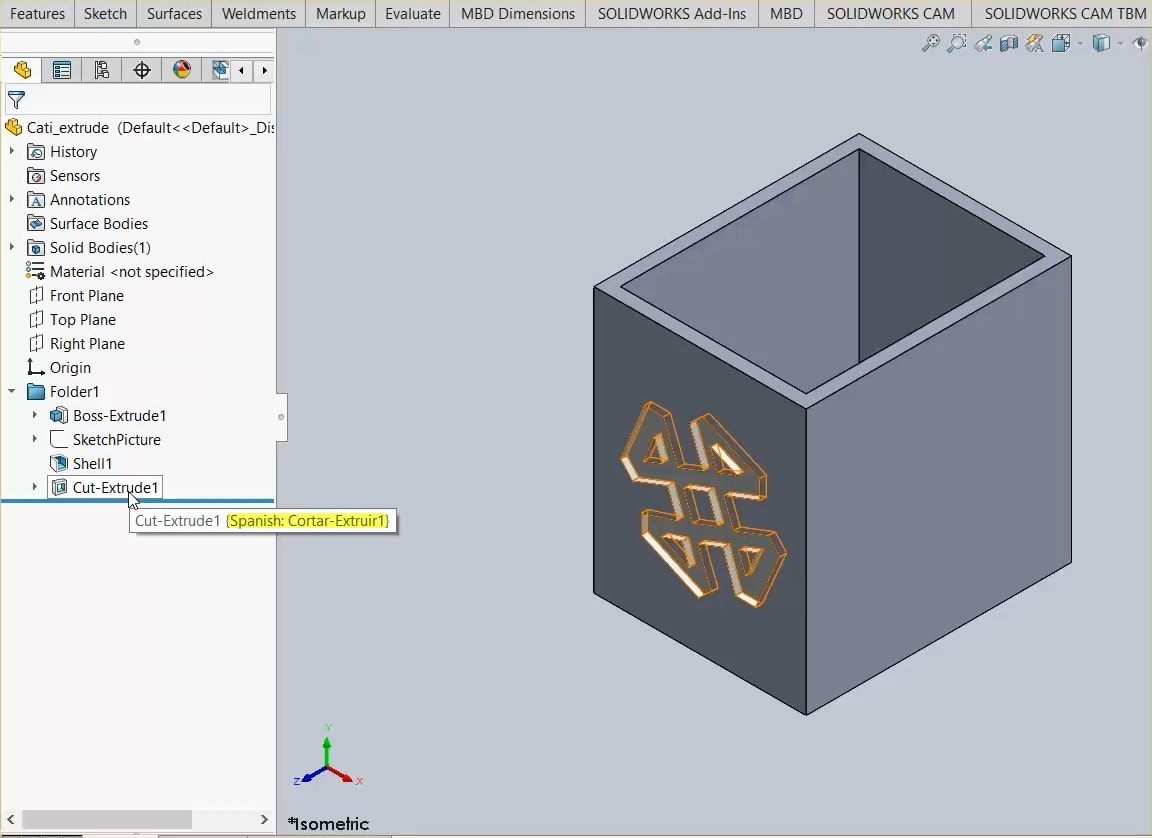Collapse Folder1 in the feature tree
The image size is (1152, 838).
pyautogui.click(x=11, y=391)
